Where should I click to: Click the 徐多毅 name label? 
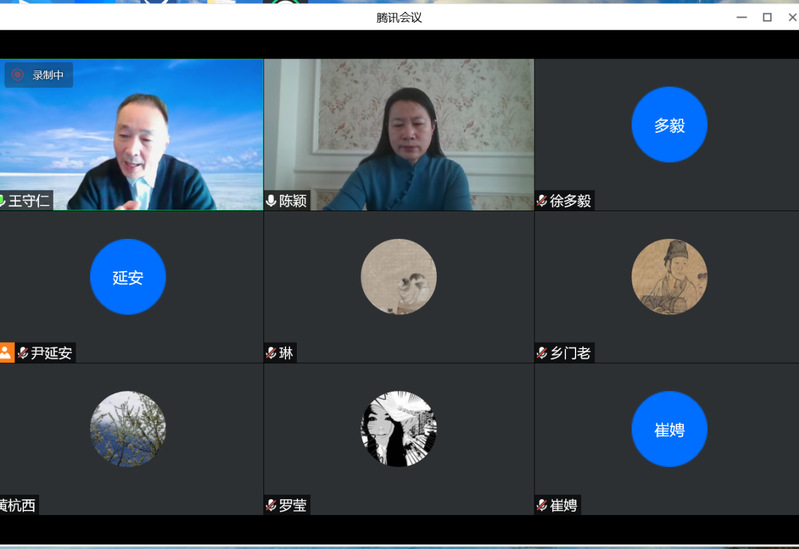point(570,201)
